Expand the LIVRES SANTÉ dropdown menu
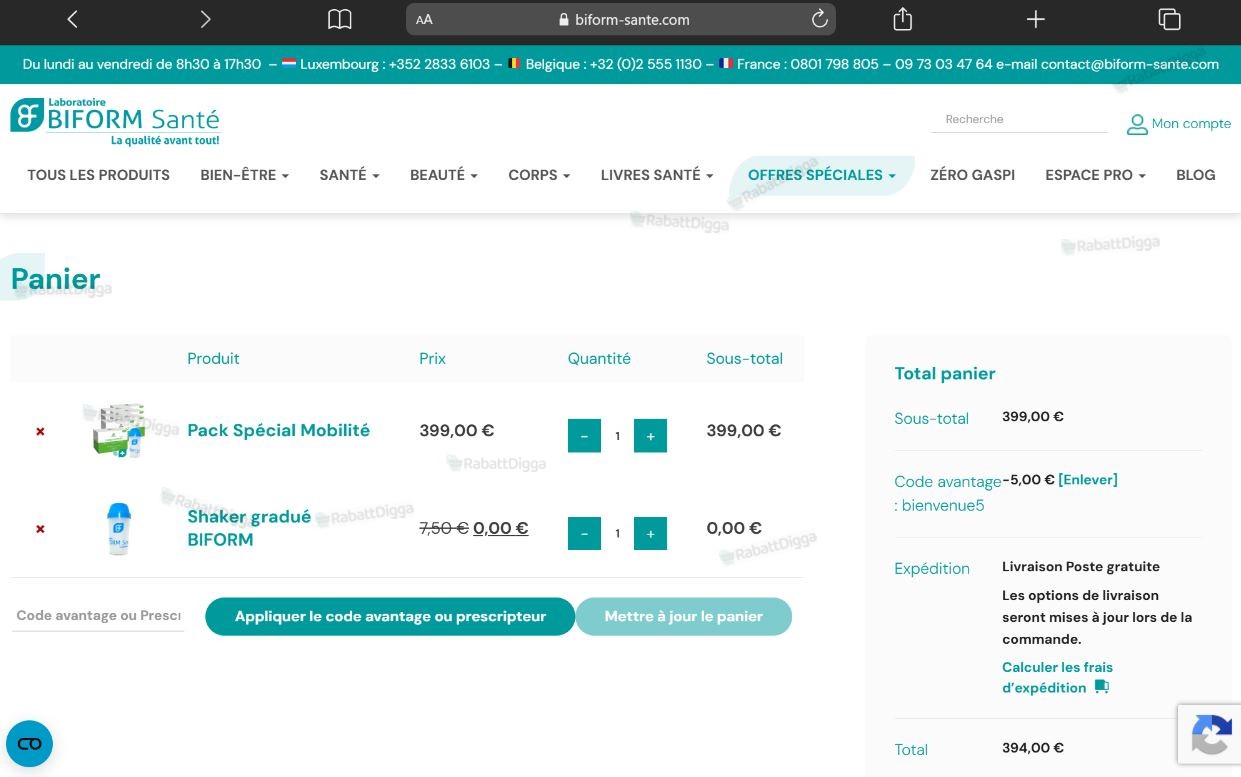Image resolution: width=1241 pixels, height=777 pixels. coord(657,175)
